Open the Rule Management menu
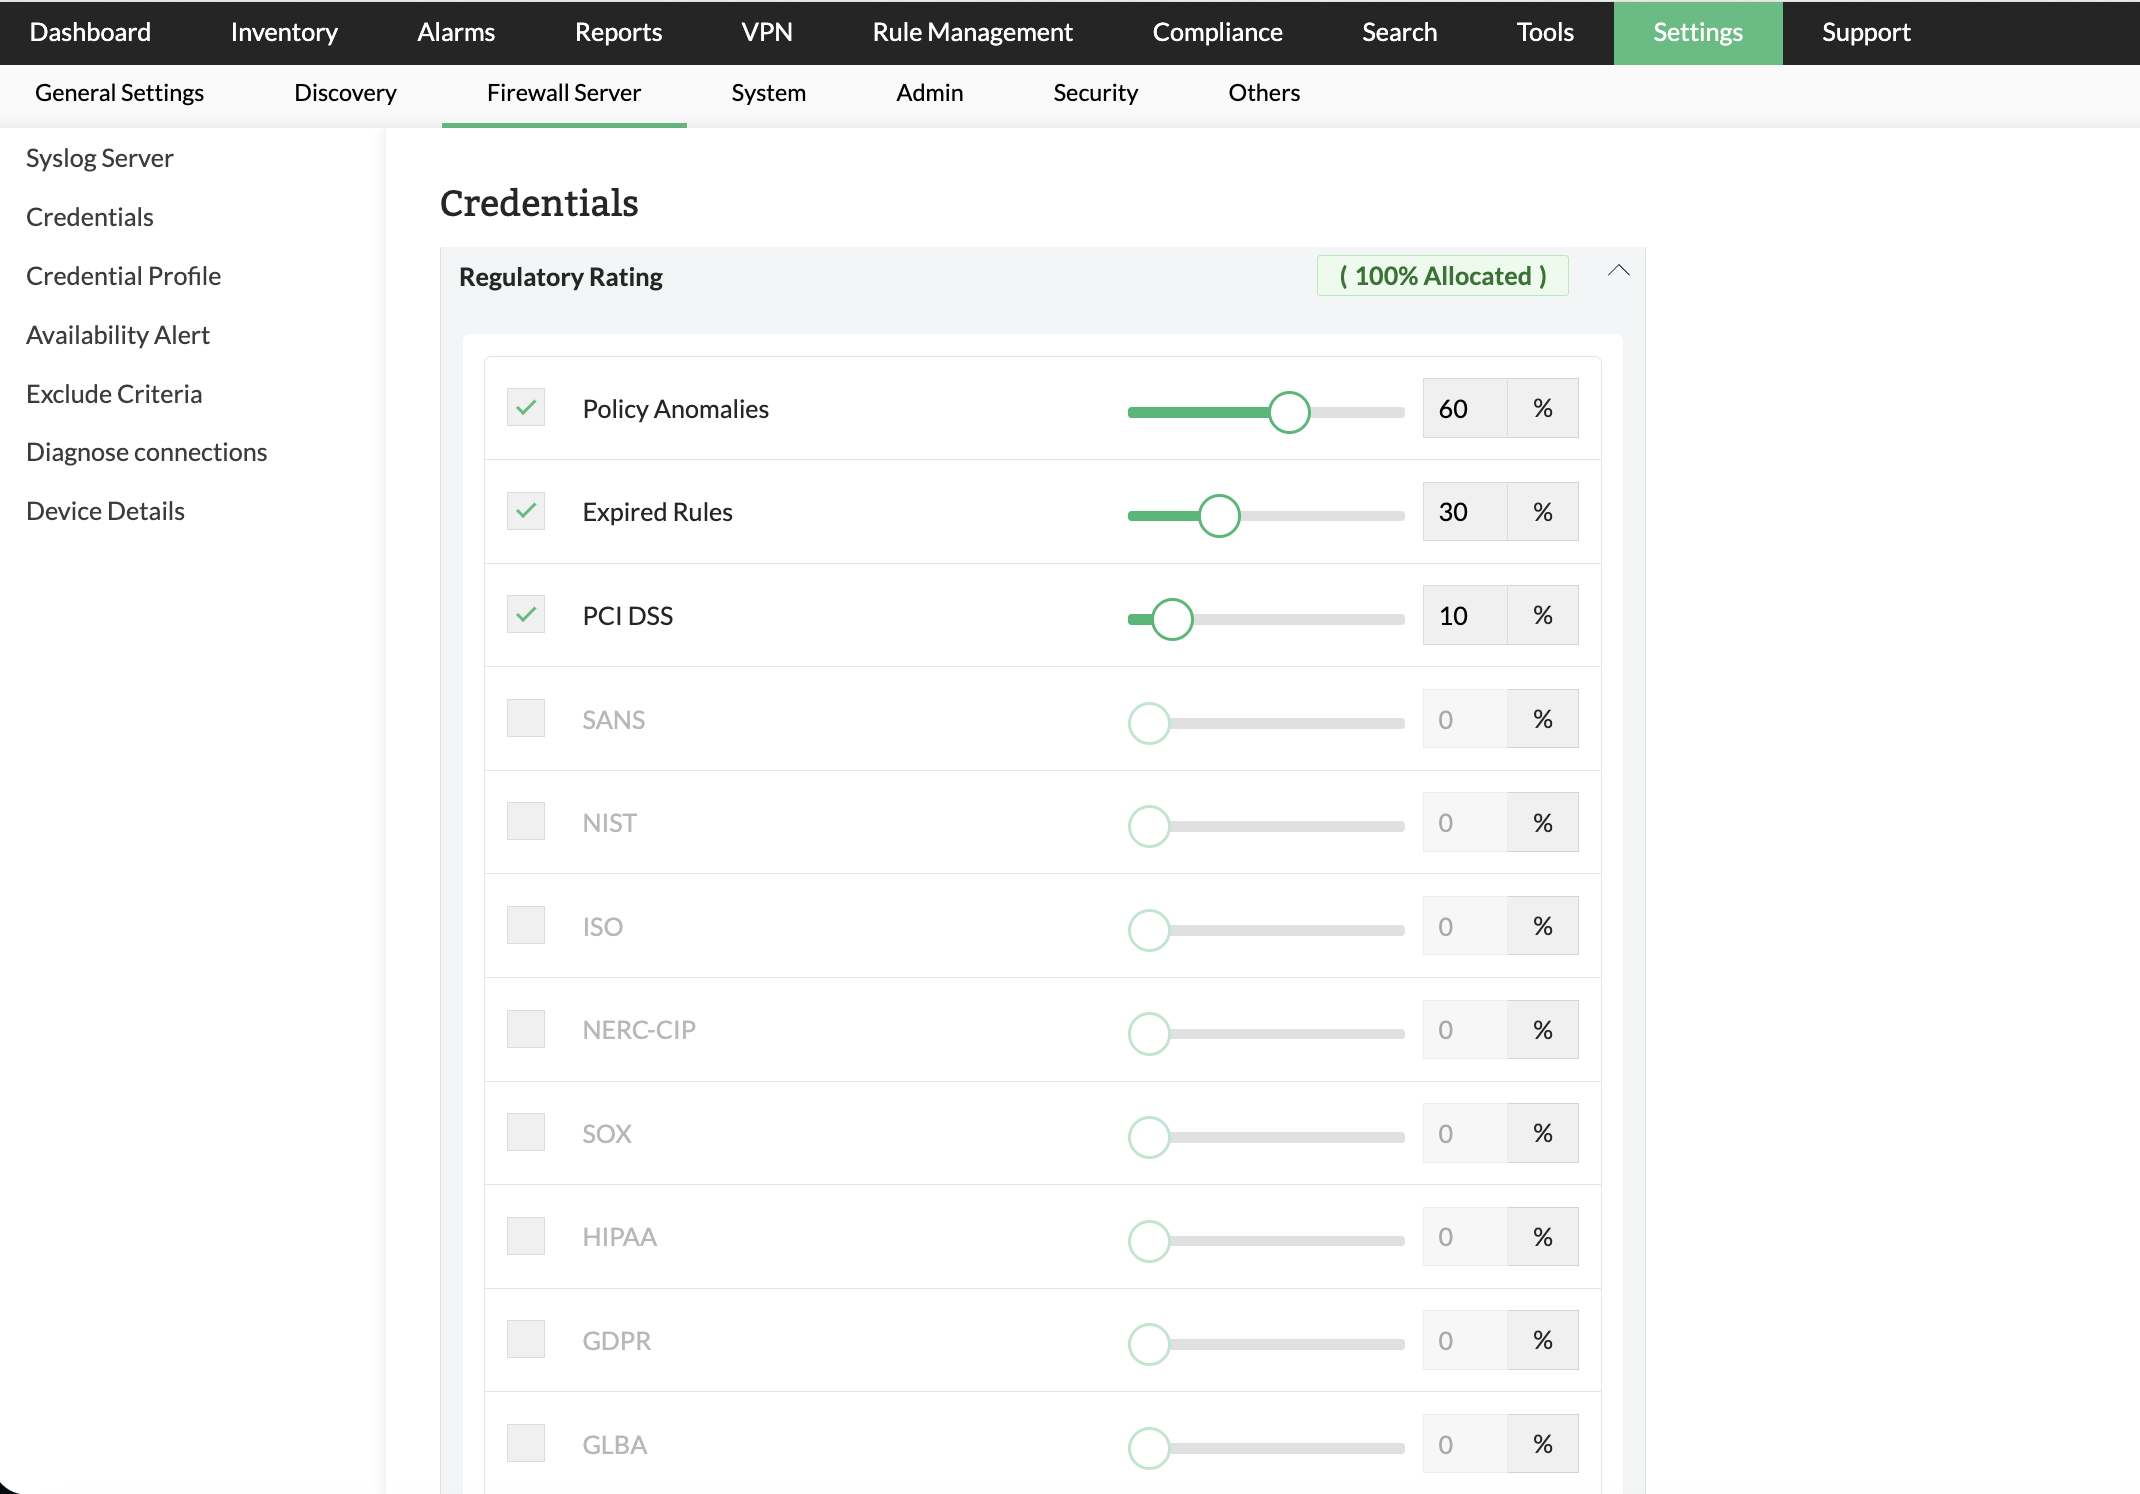This screenshot has width=2140, height=1494. (972, 32)
